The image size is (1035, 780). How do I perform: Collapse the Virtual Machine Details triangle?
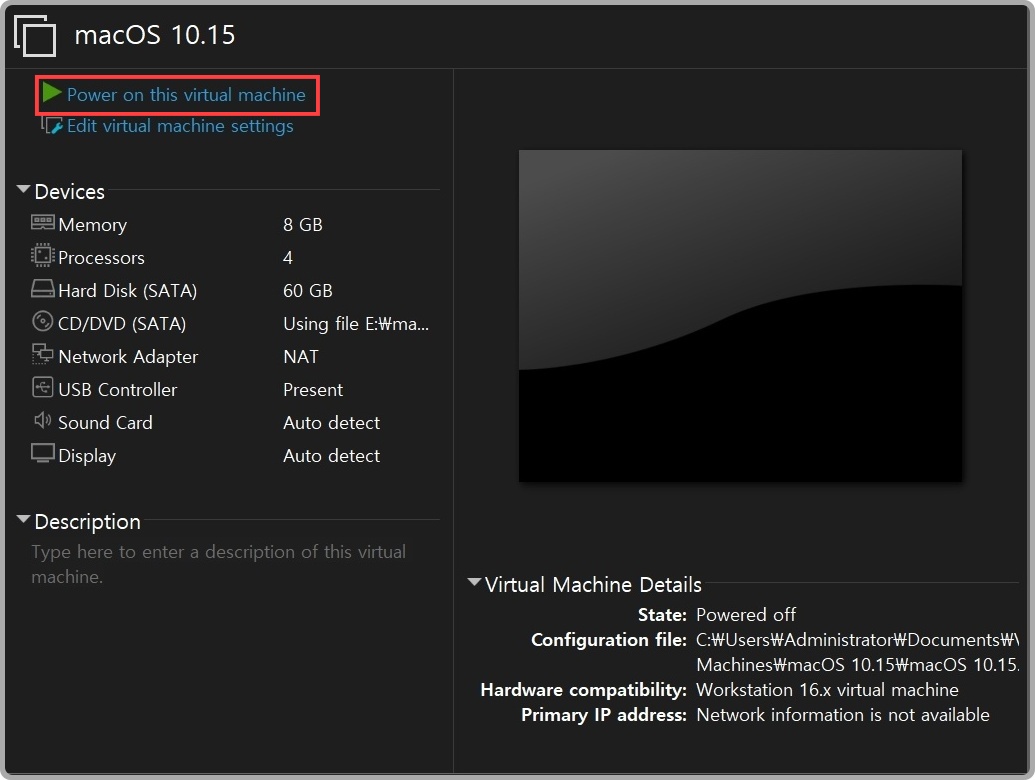pyautogui.click(x=474, y=582)
